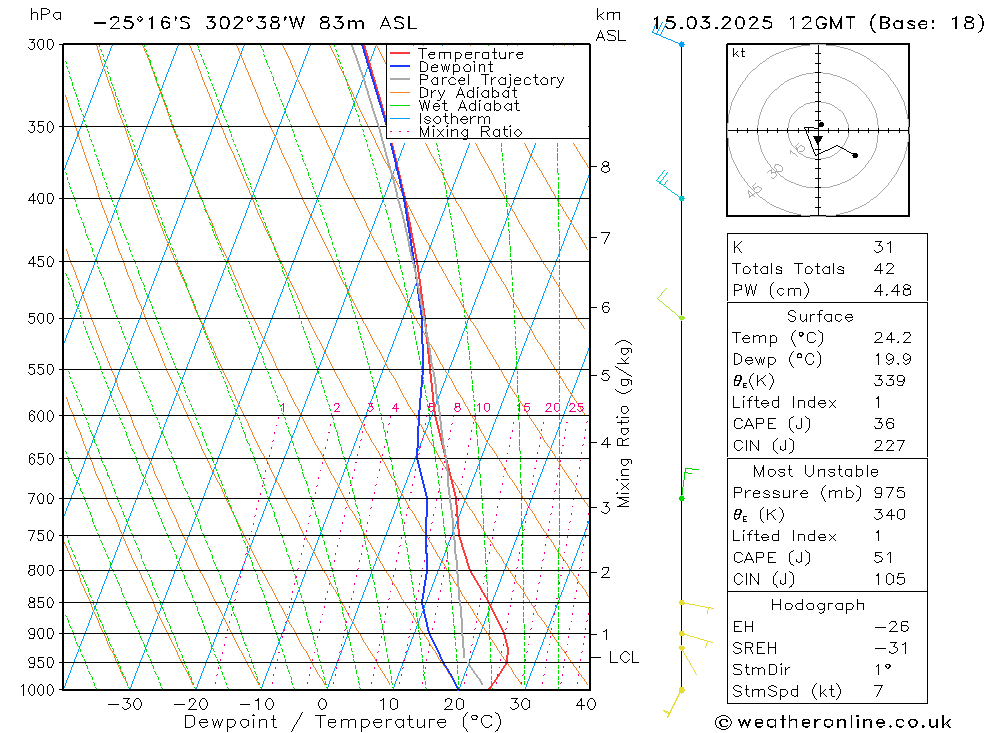Click the location coordinates header text
Screen dimensions: 1000x733
tap(254, 23)
